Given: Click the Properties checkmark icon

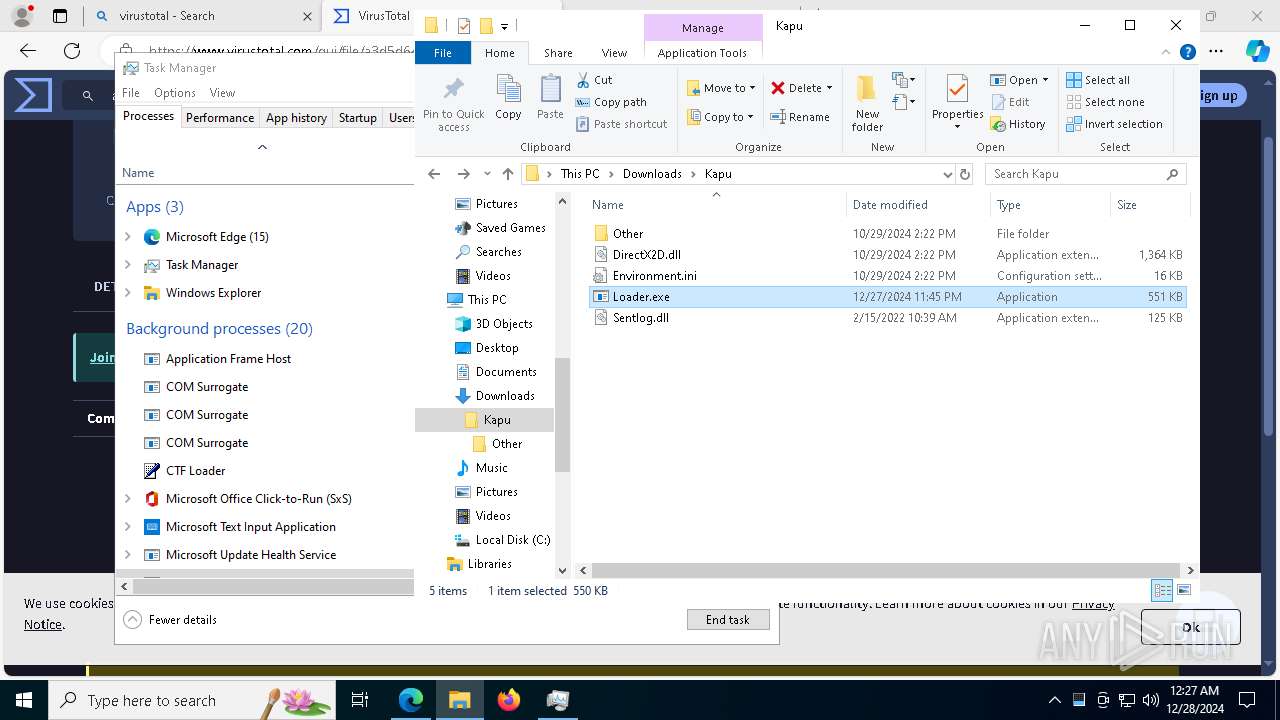Looking at the screenshot, I should pos(957,89).
